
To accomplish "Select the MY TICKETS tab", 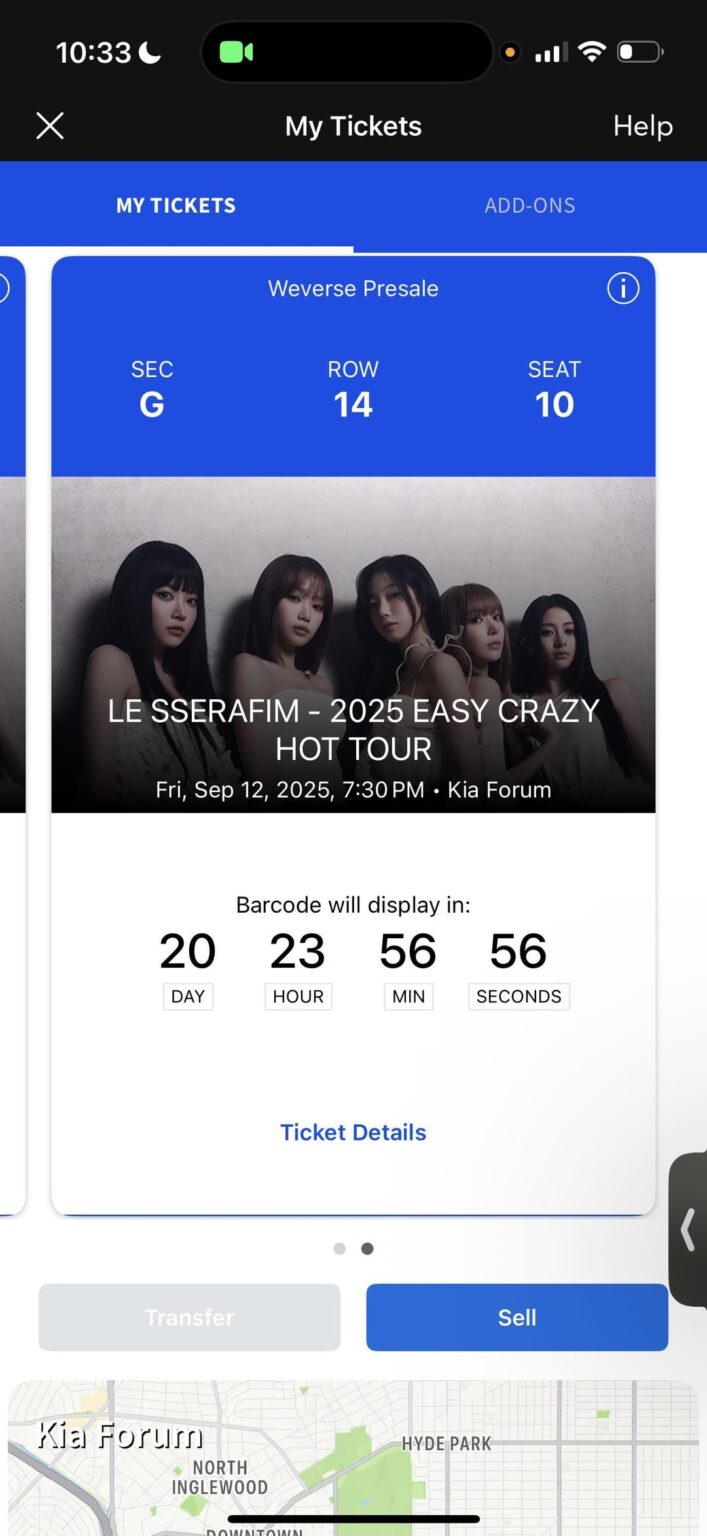I will coord(176,206).
